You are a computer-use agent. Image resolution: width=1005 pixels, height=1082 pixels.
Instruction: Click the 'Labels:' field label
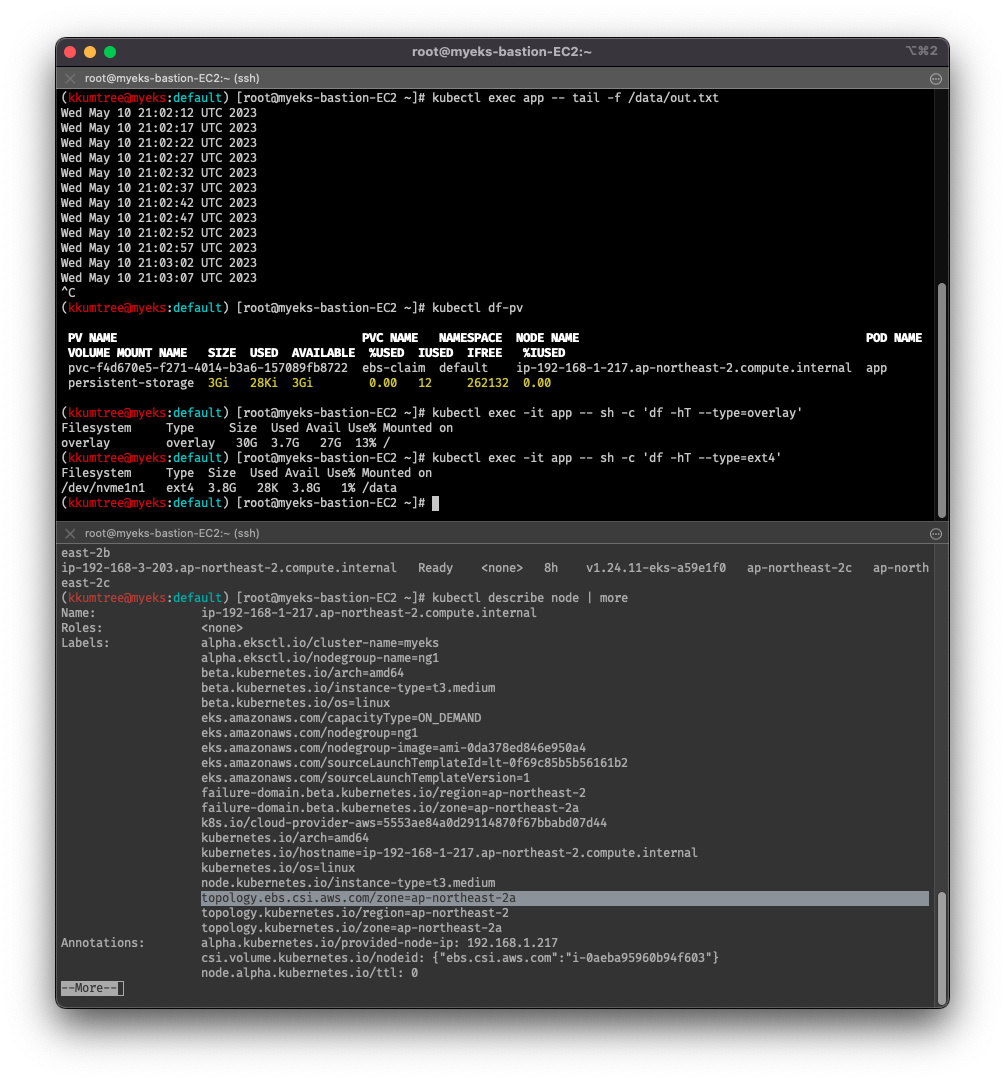click(x=85, y=643)
